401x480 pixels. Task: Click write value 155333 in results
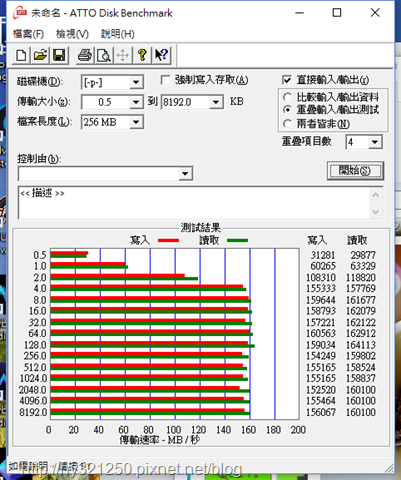point(321,289)
